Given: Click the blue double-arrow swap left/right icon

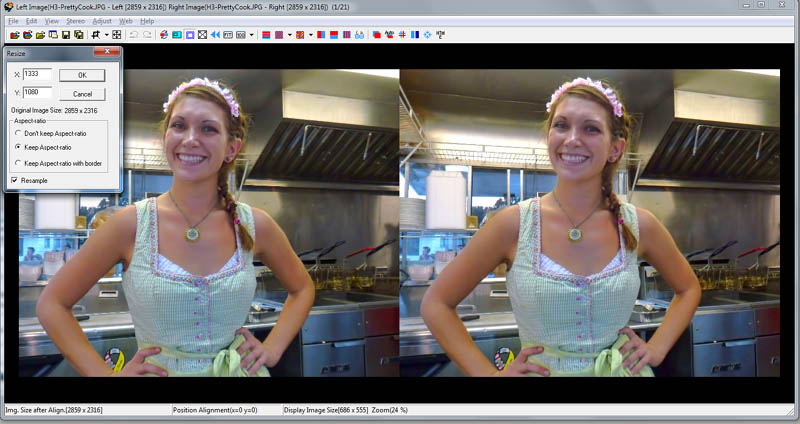Looking at the screenshot, I should pyautogui.click(x=215, y=34).
